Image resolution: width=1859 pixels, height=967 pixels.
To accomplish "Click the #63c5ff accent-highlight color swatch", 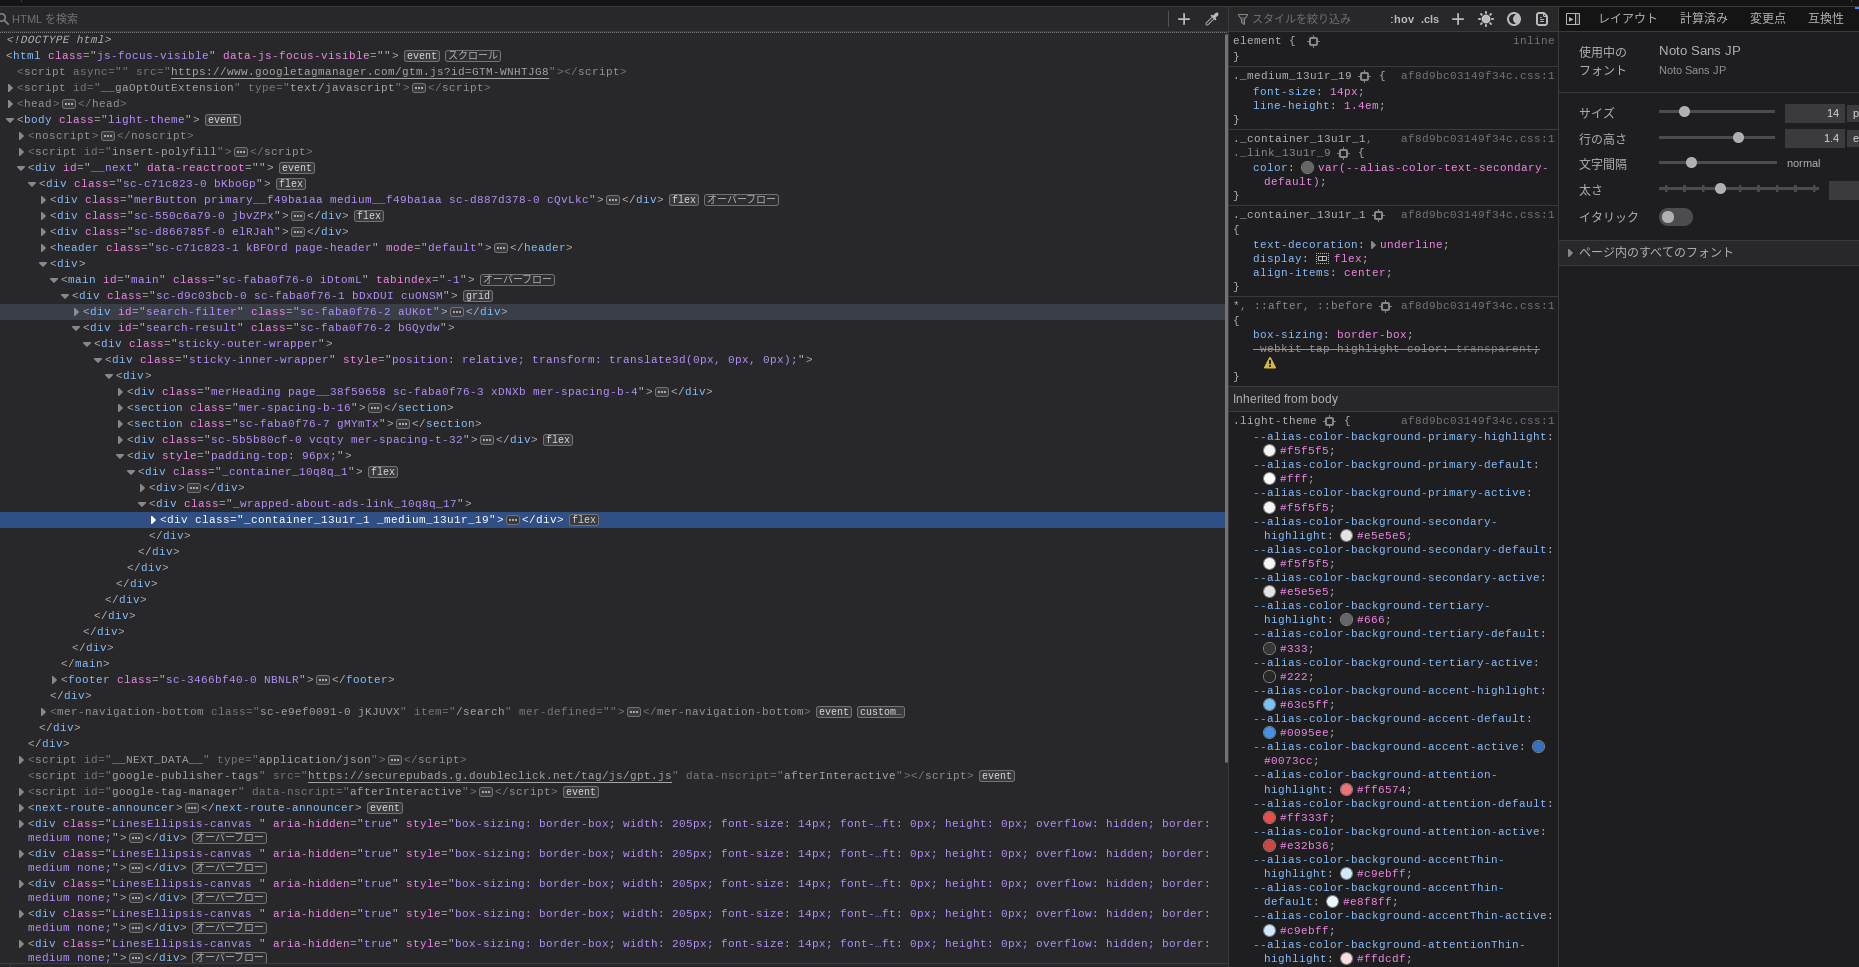I will coord(1268,704).
